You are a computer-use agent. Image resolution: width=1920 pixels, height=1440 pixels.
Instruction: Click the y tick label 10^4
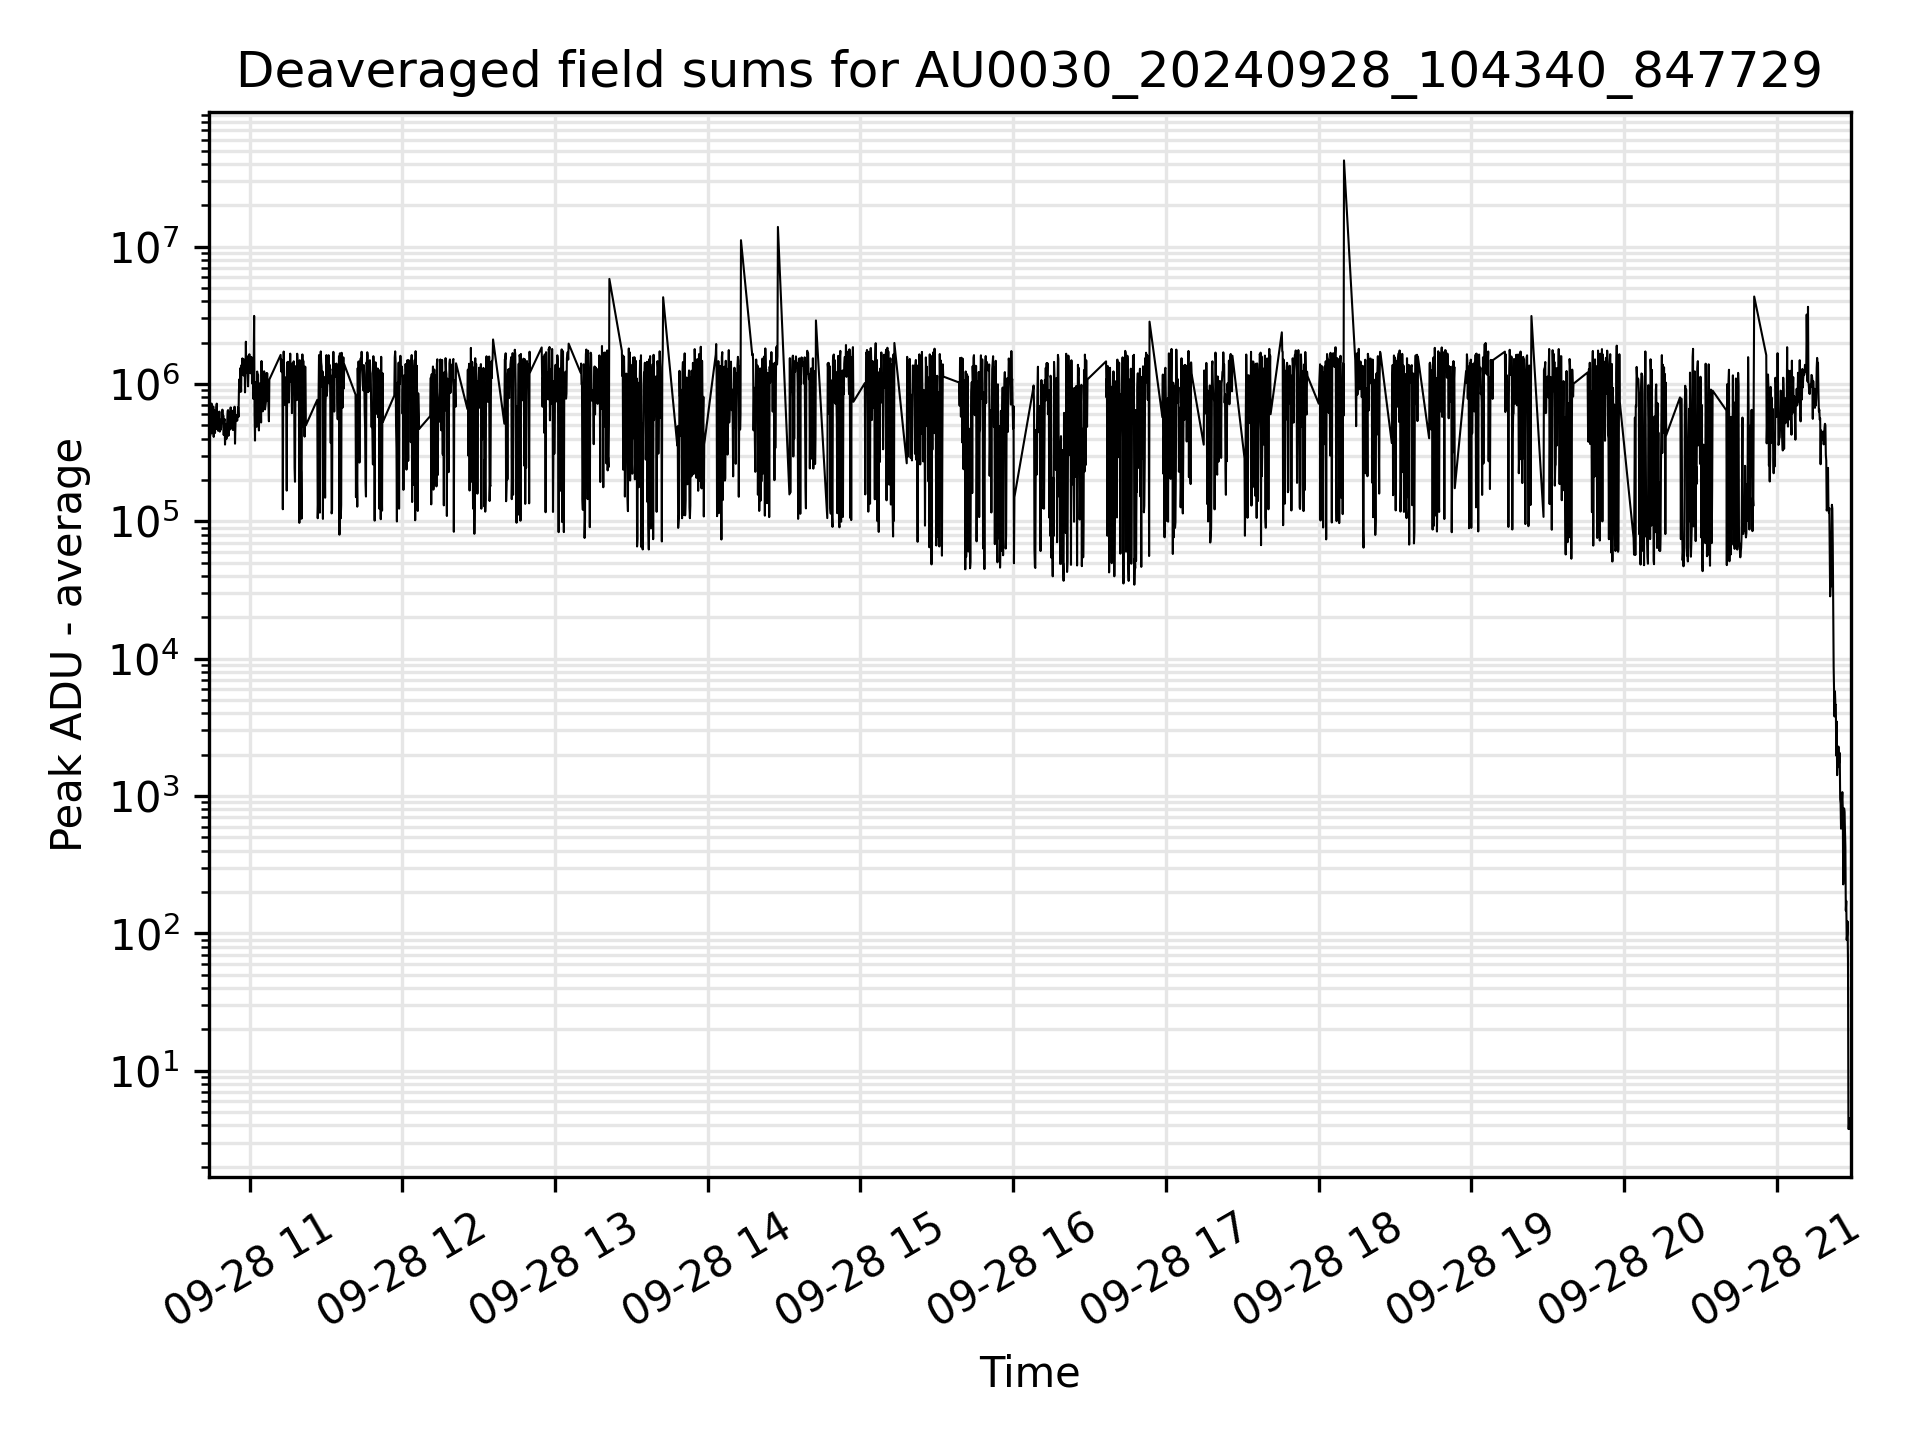(x=145, y=658)
